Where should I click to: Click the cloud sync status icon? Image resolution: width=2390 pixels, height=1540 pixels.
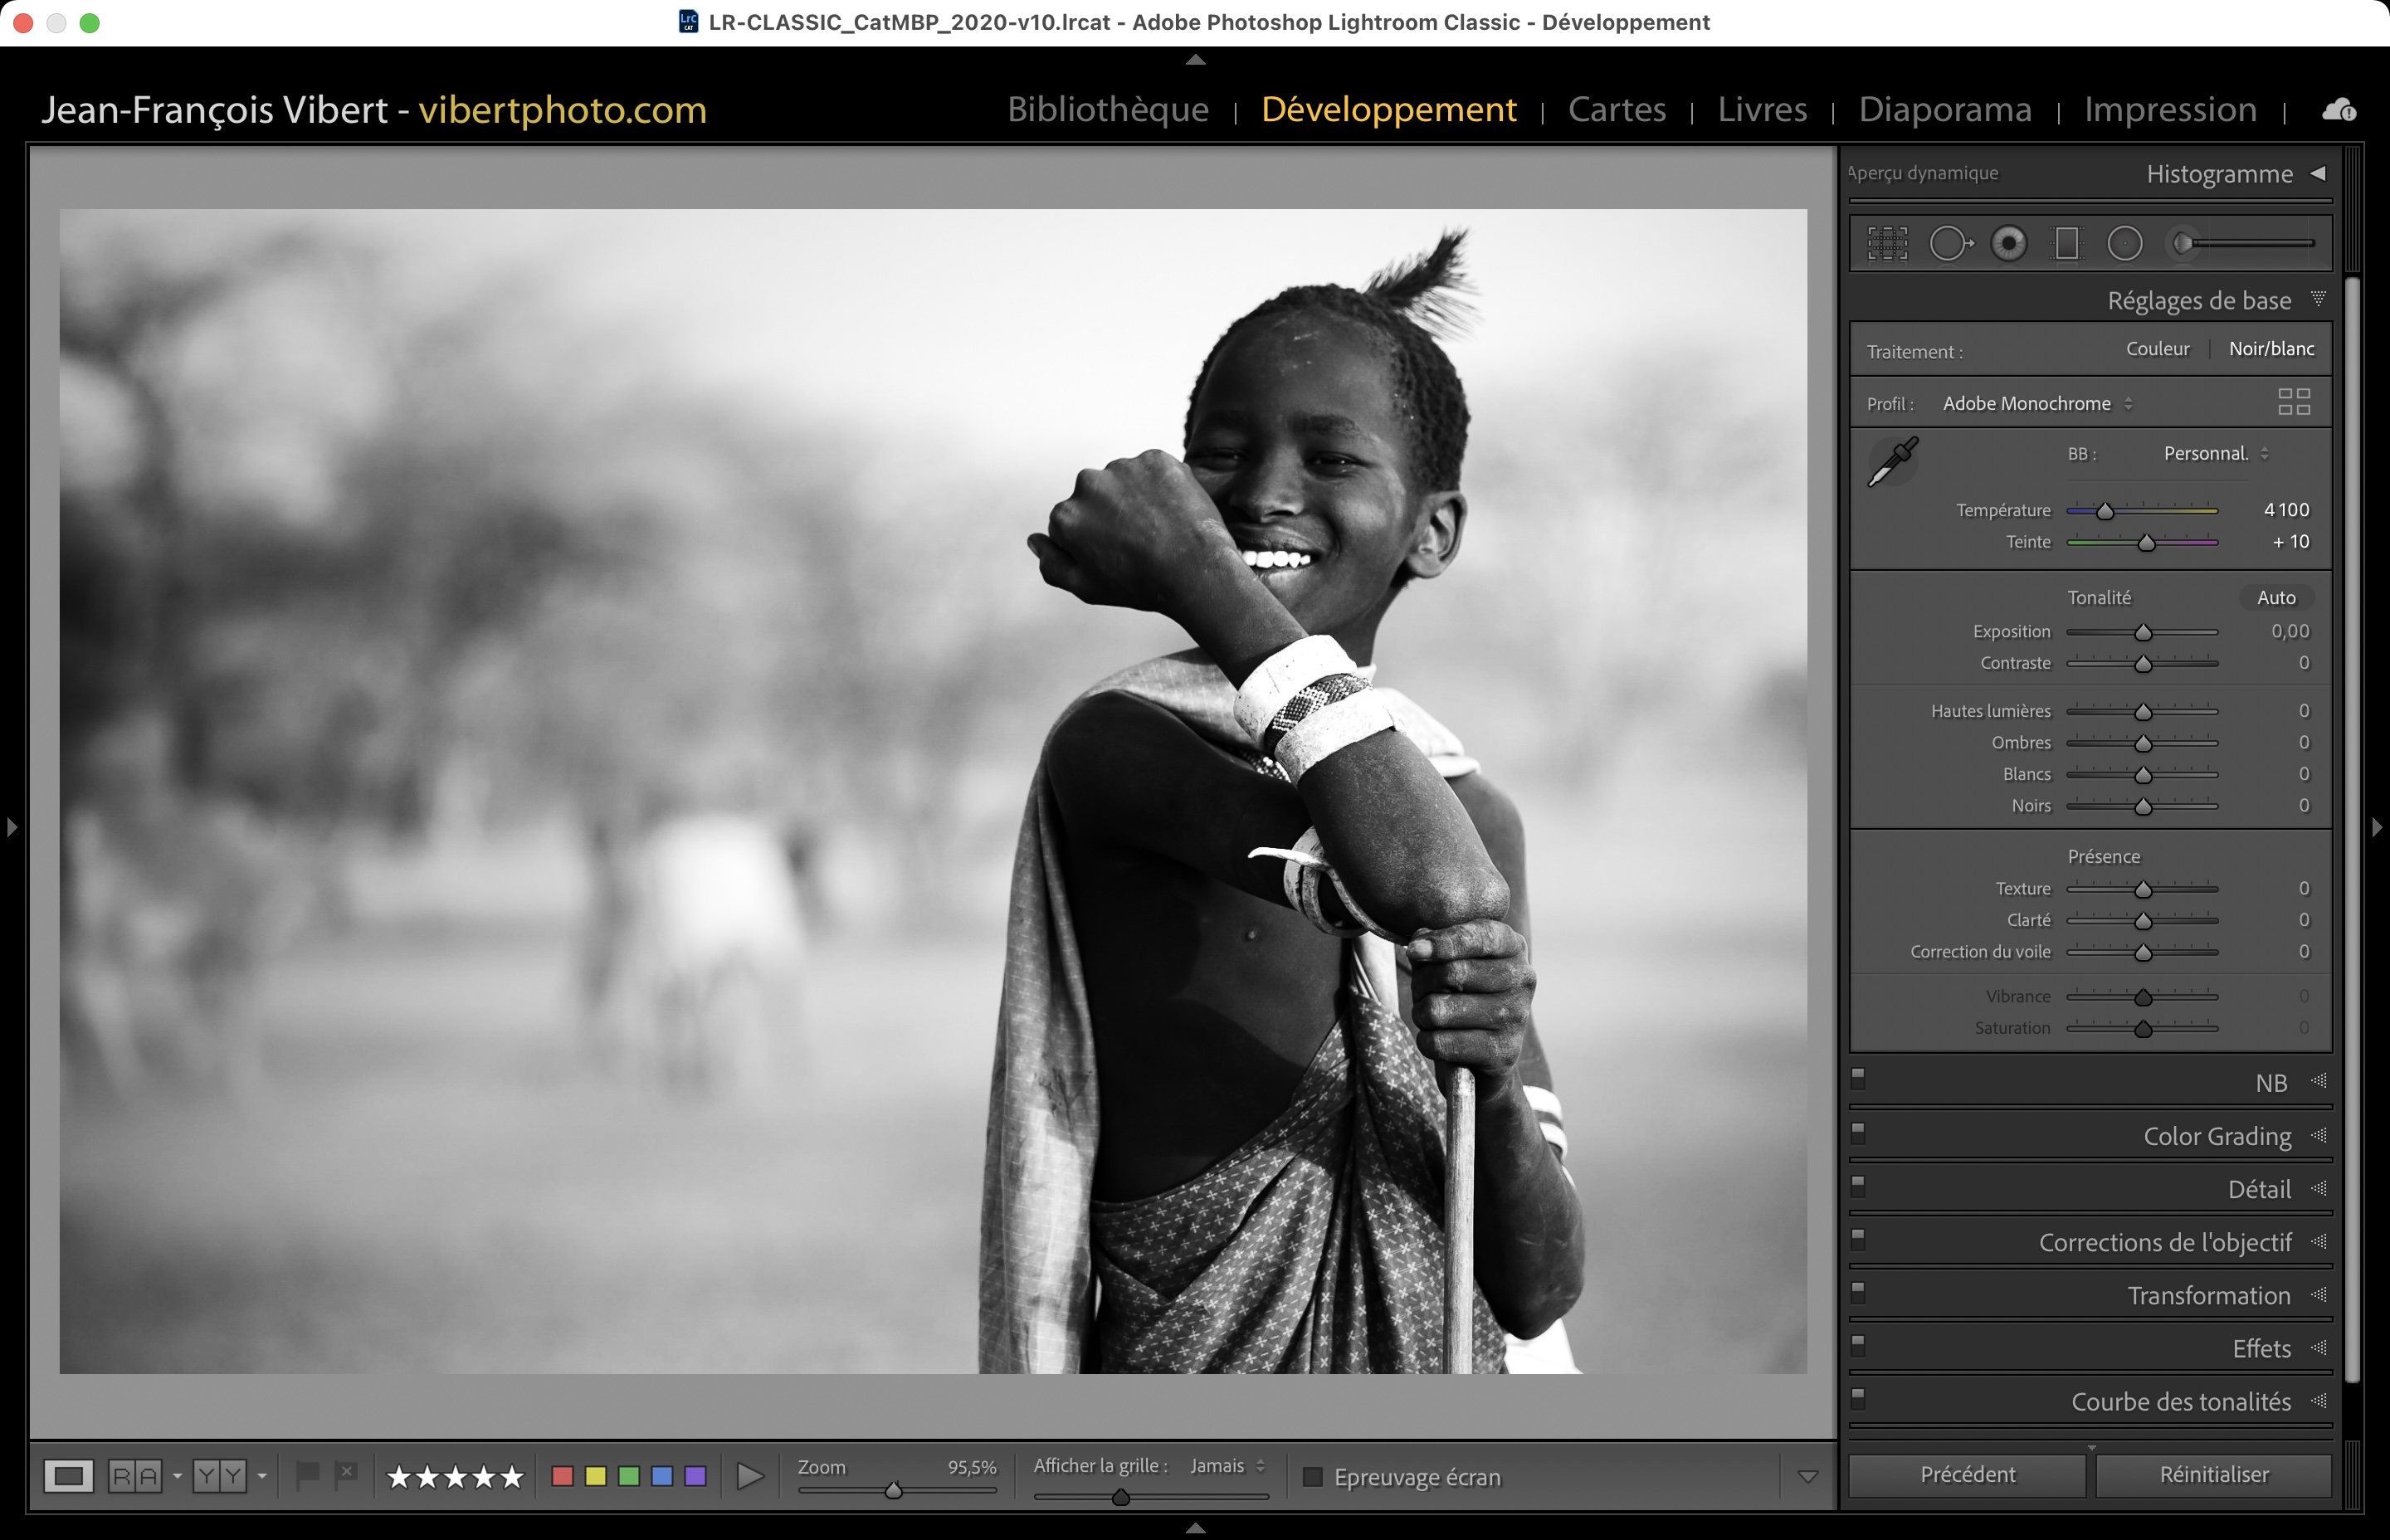[x=2338, y=110]
